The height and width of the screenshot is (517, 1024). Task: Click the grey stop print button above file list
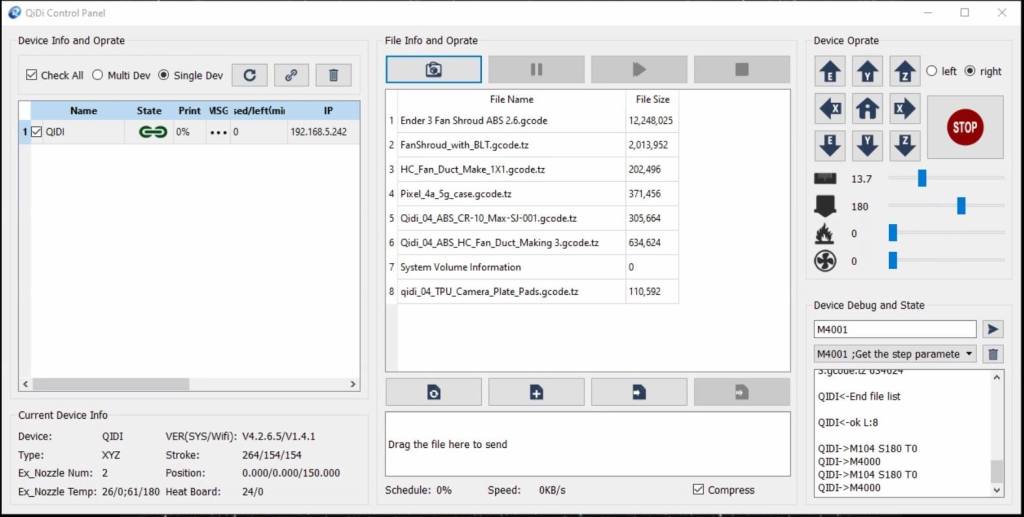(x=742, y=69)
